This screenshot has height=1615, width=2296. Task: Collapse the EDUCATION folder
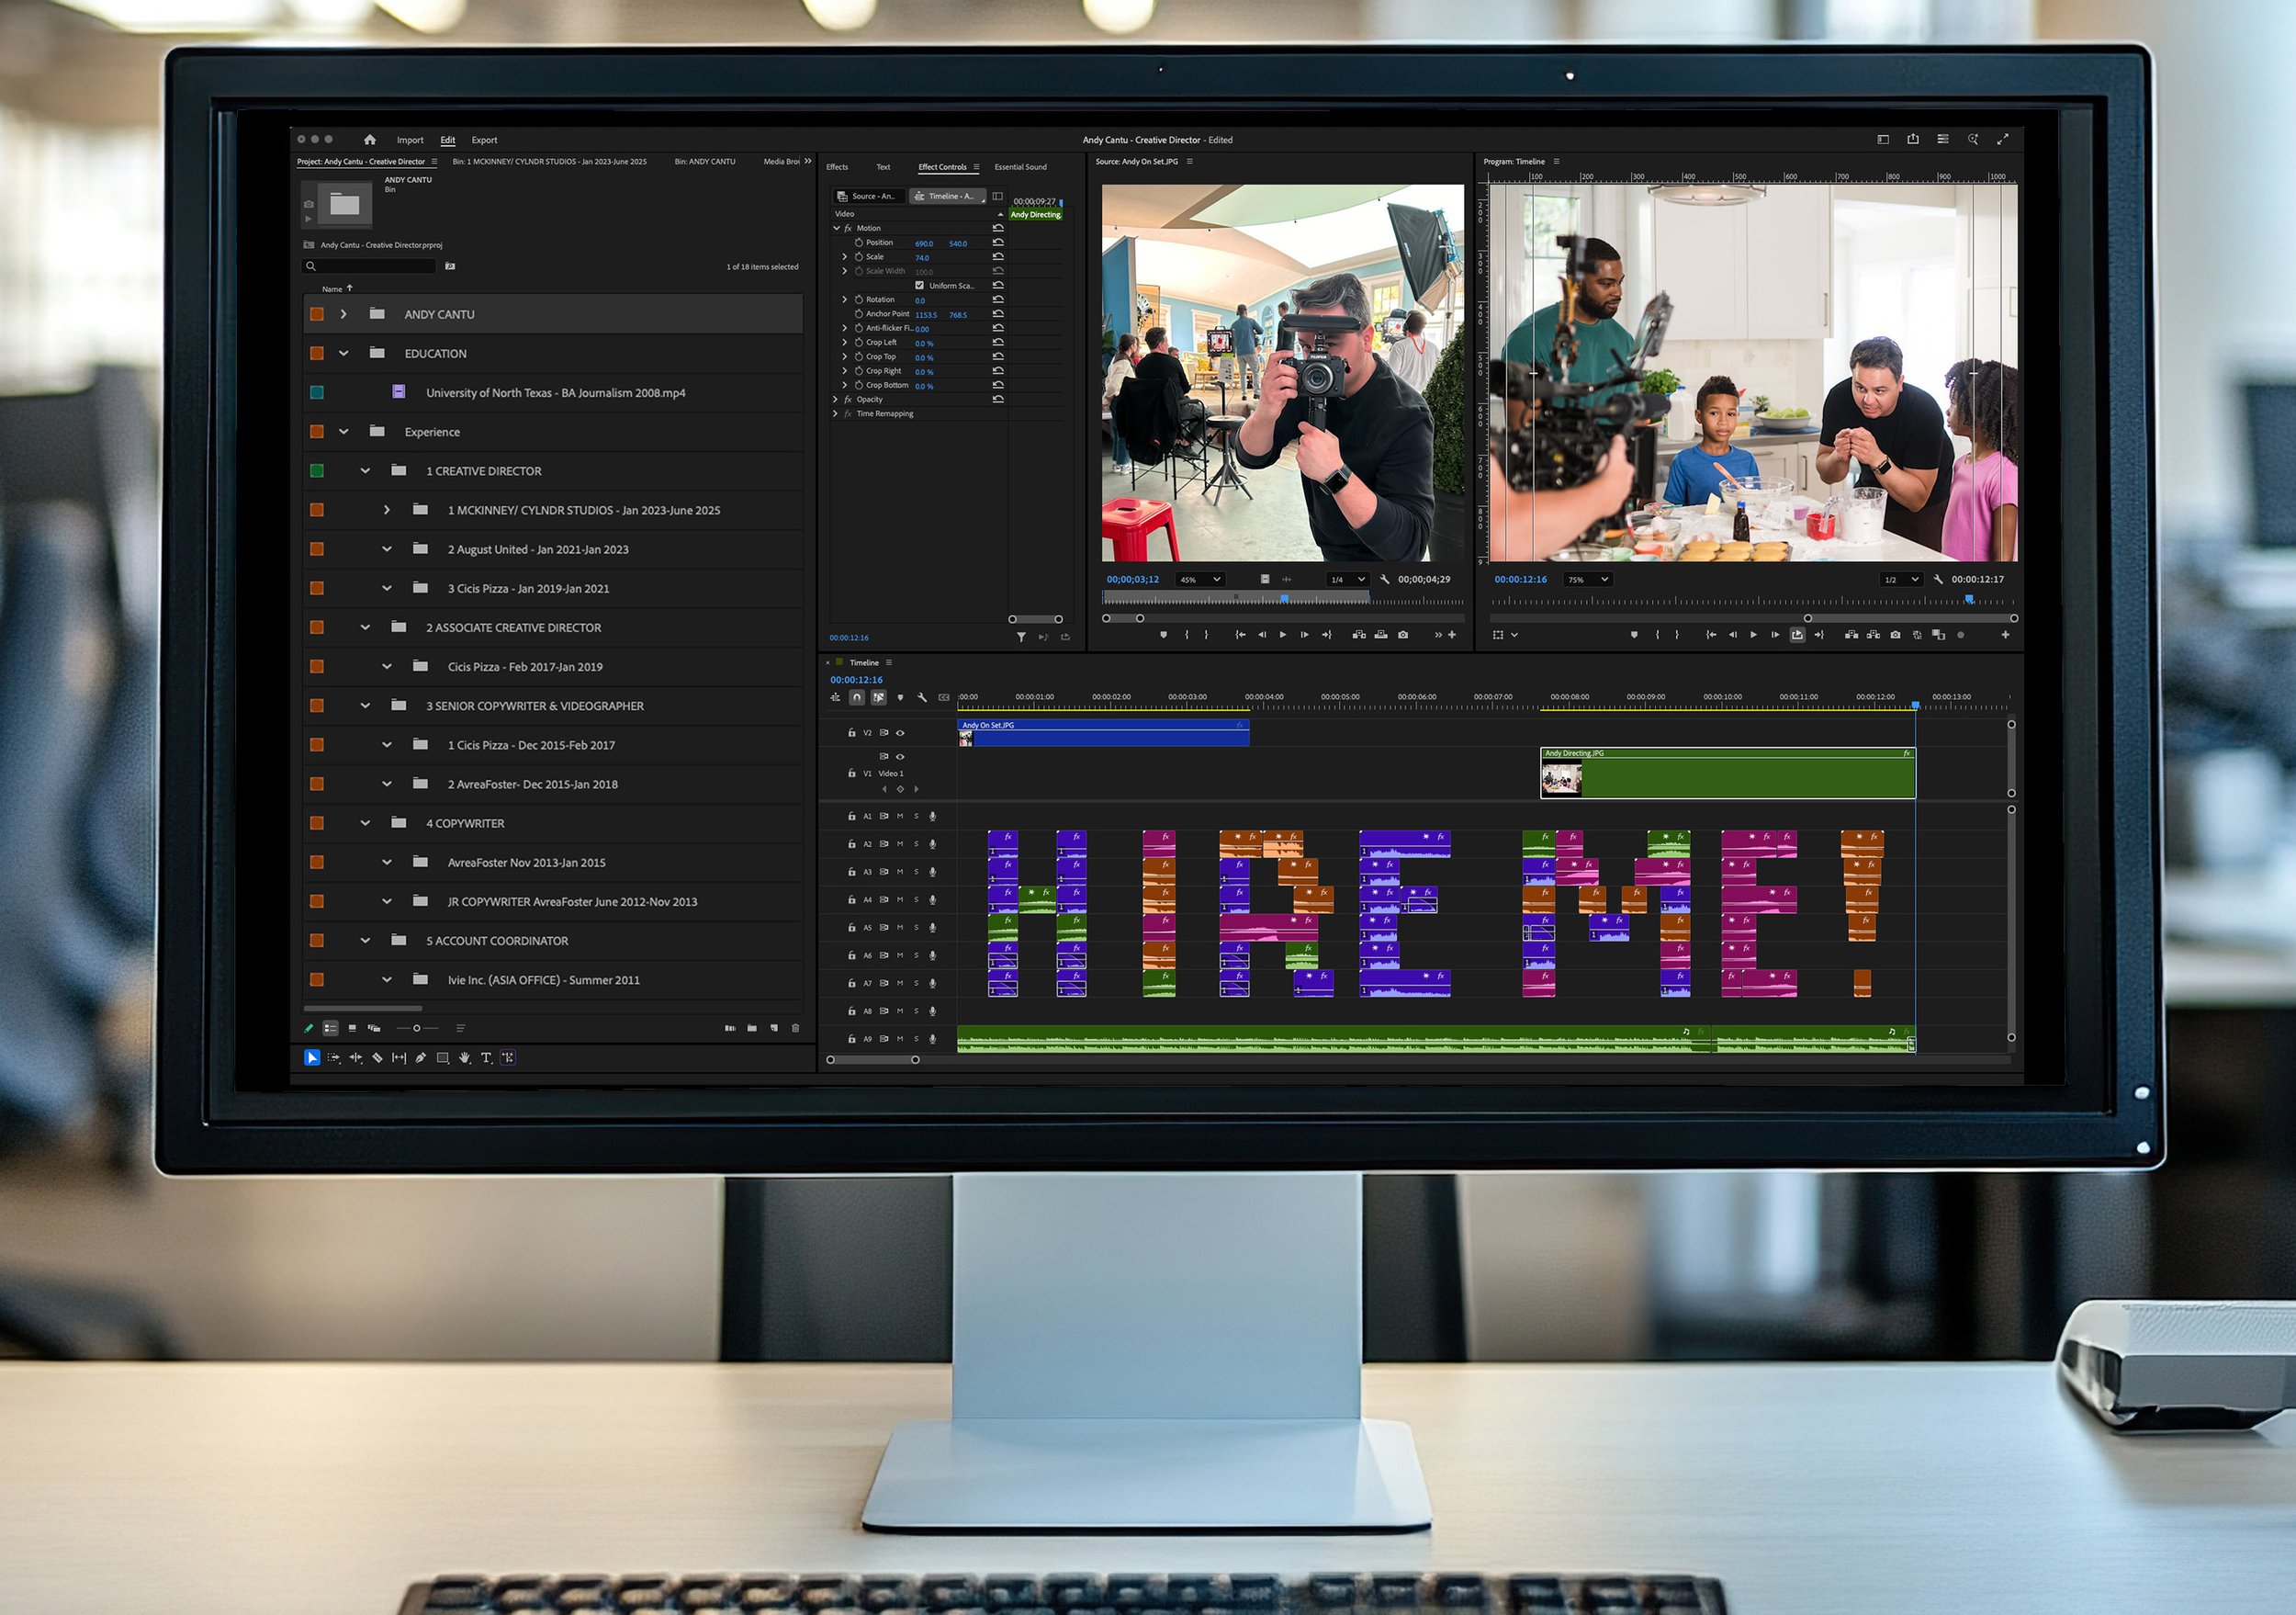click(x=343, y=353)
